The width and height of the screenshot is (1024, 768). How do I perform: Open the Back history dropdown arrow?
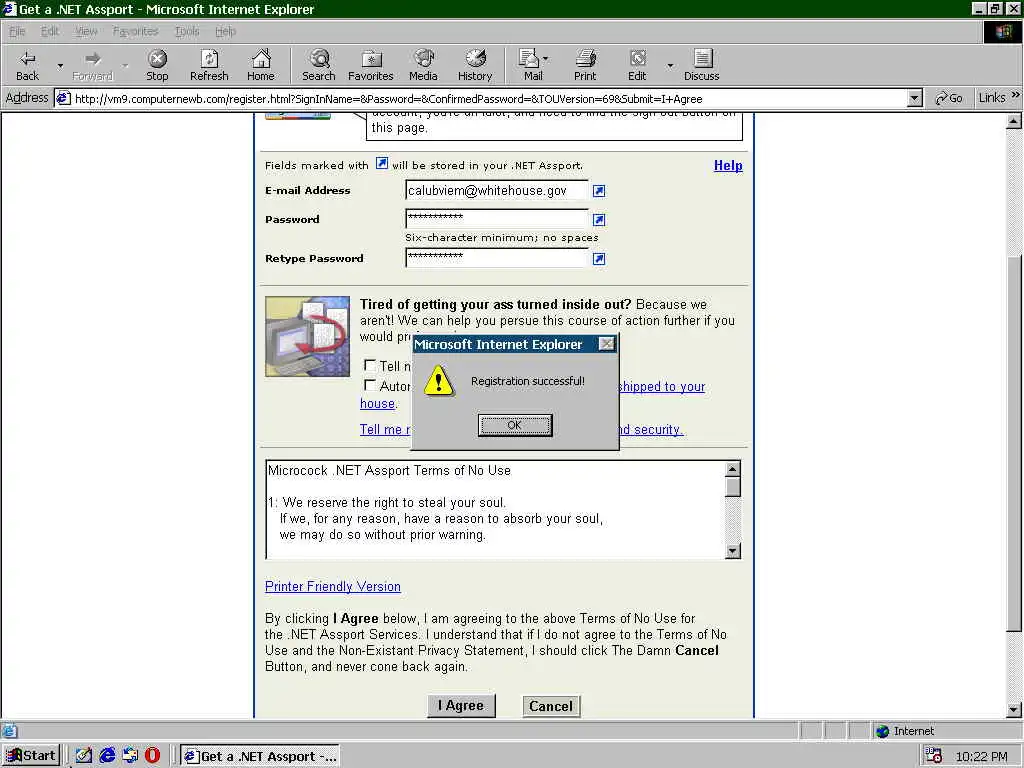[60, 65]
